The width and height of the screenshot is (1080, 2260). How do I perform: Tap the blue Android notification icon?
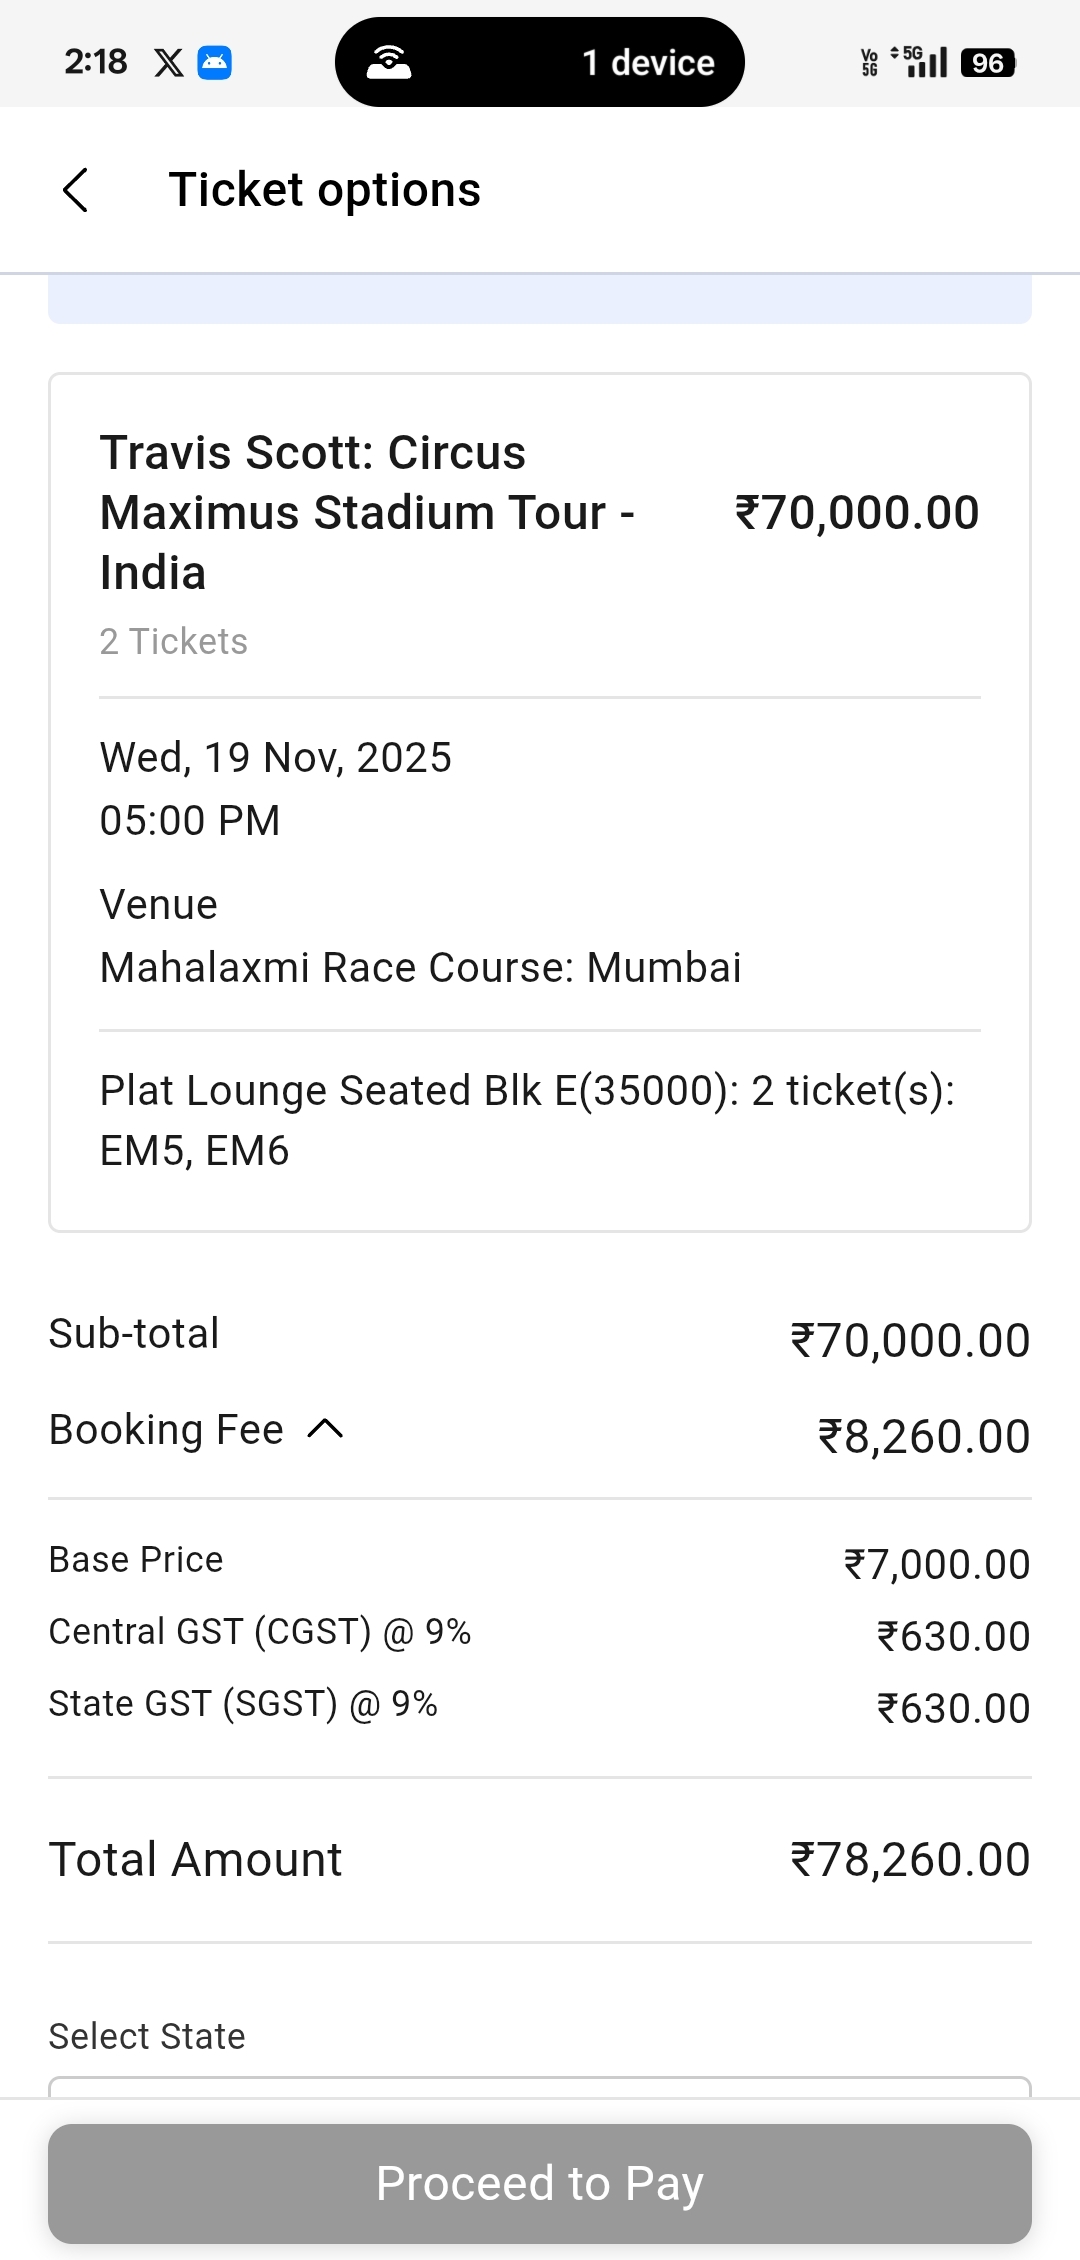(x=215, y=63)
